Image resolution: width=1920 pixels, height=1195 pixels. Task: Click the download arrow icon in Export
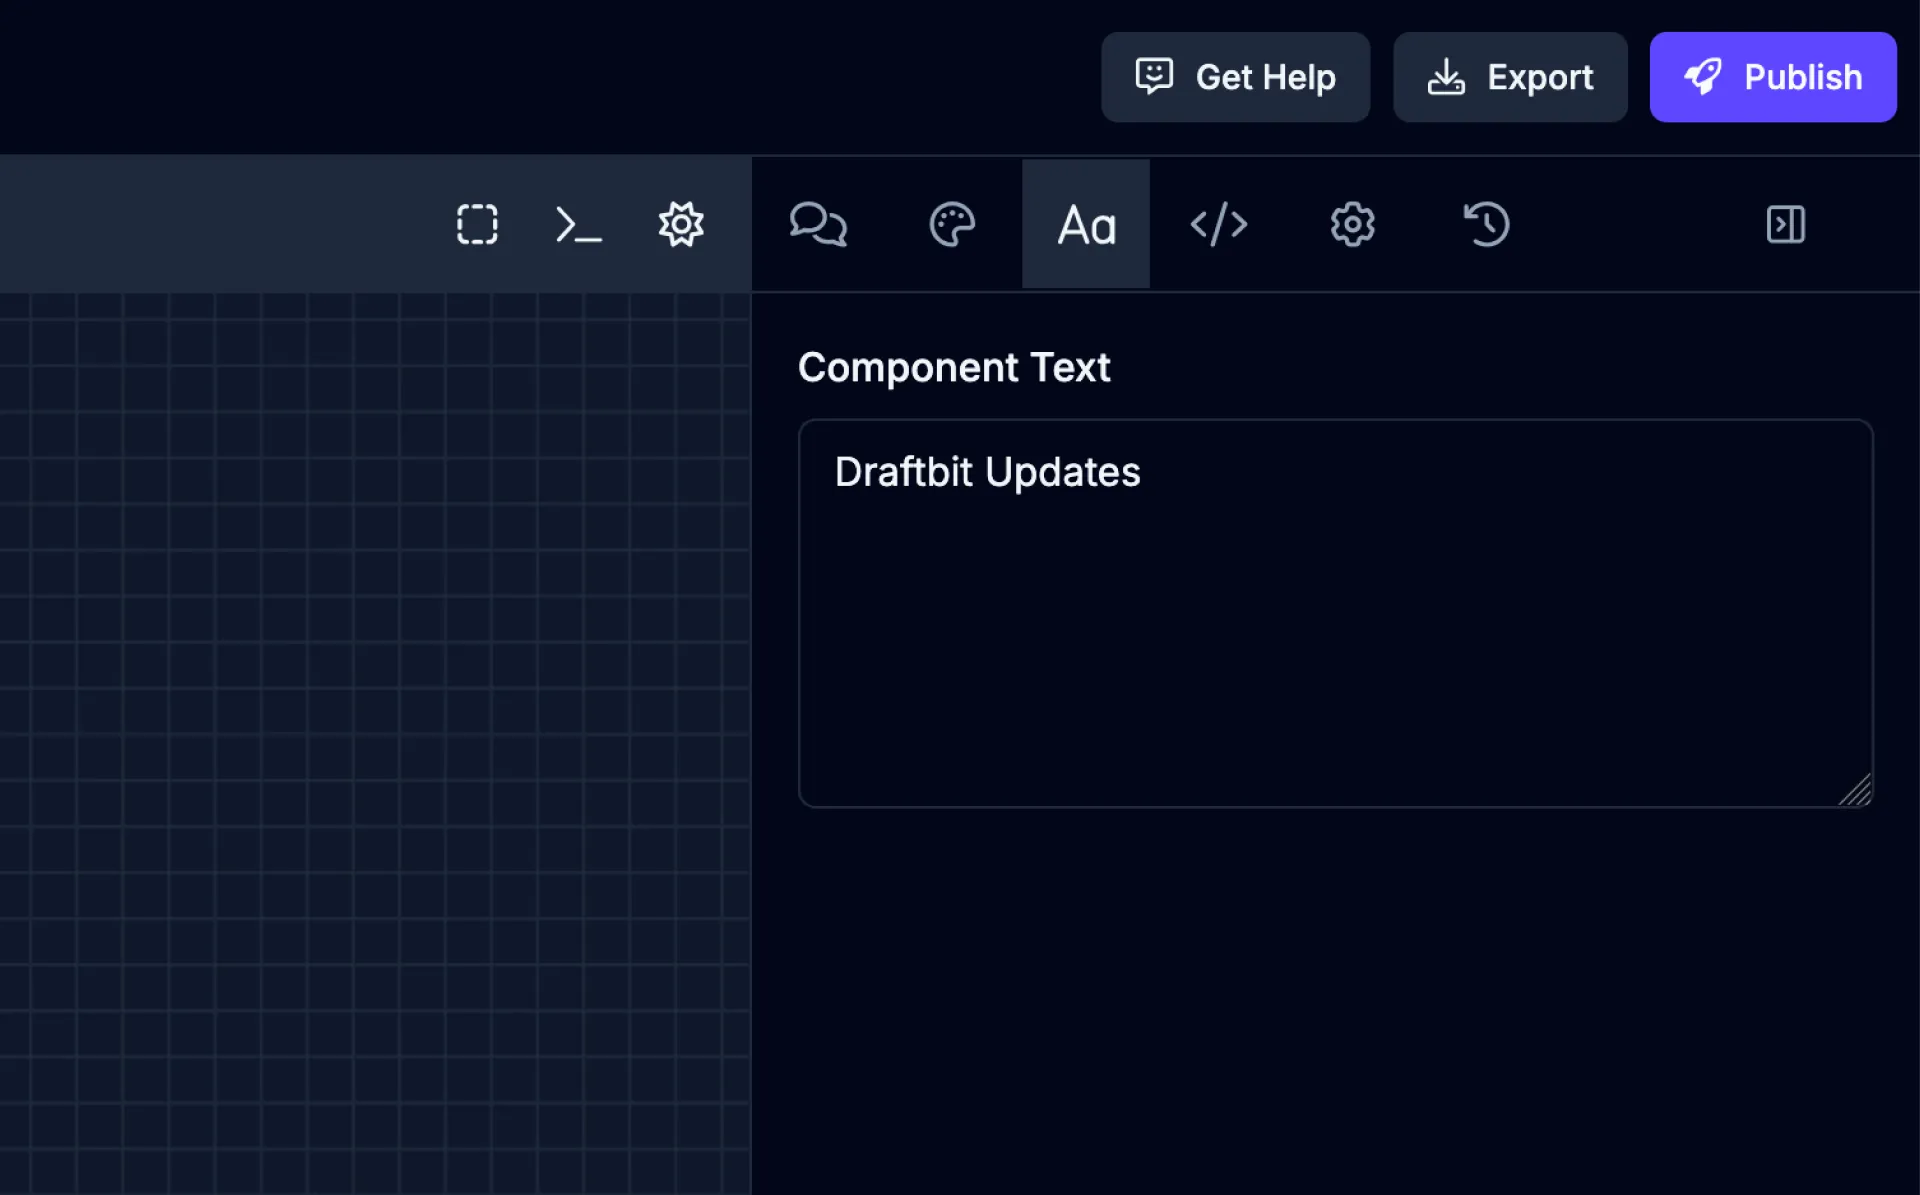pos(1446,76)
